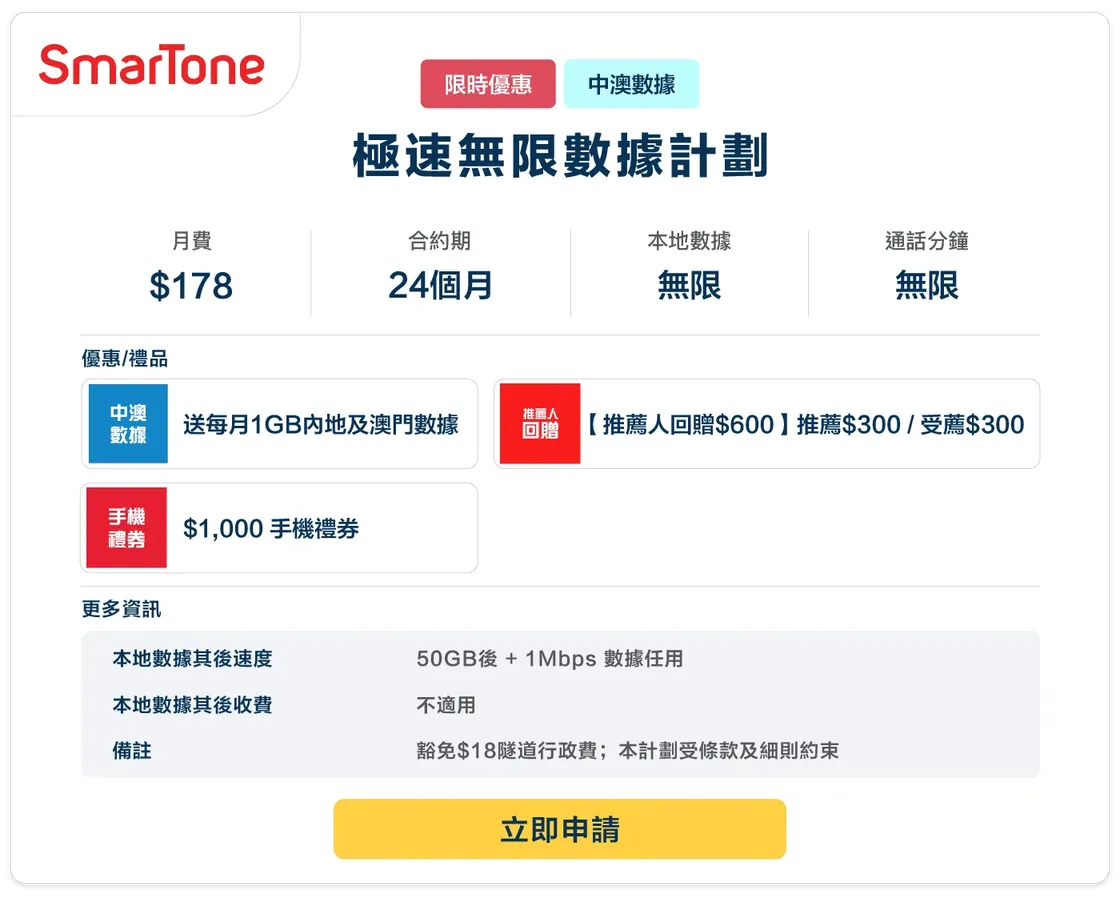Click the 24個月 contract period value

441,286
